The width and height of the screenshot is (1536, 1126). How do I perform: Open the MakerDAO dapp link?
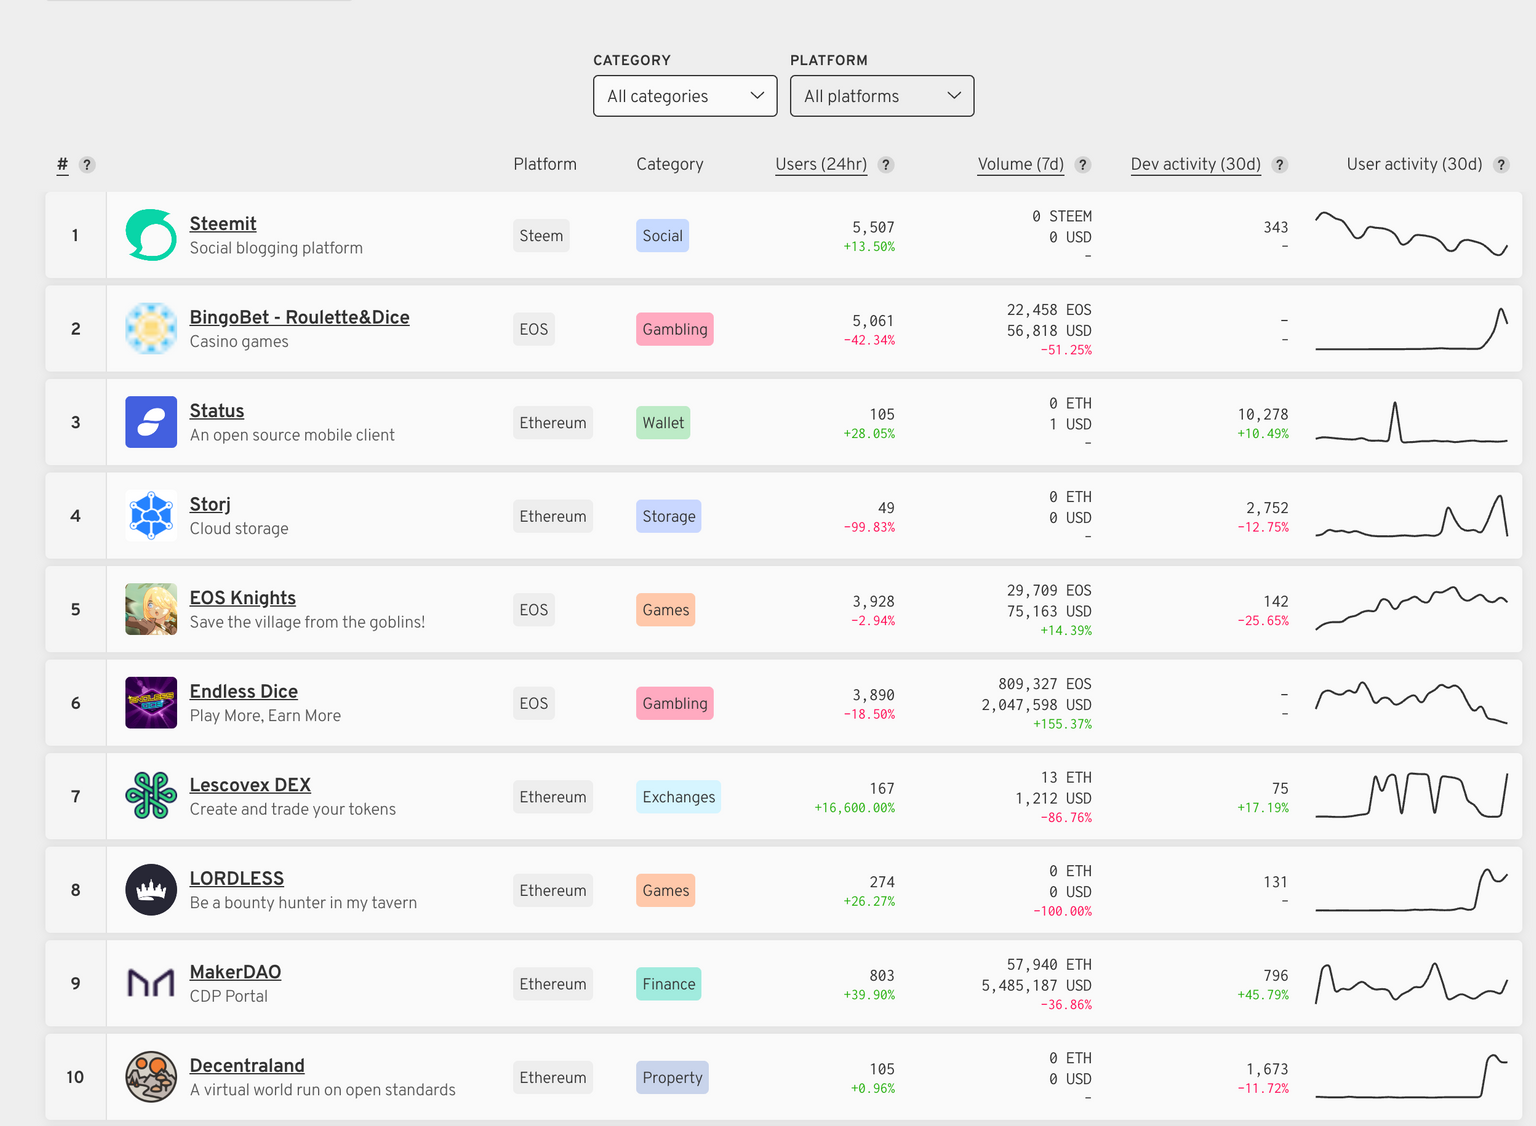[x=235, y=972]
